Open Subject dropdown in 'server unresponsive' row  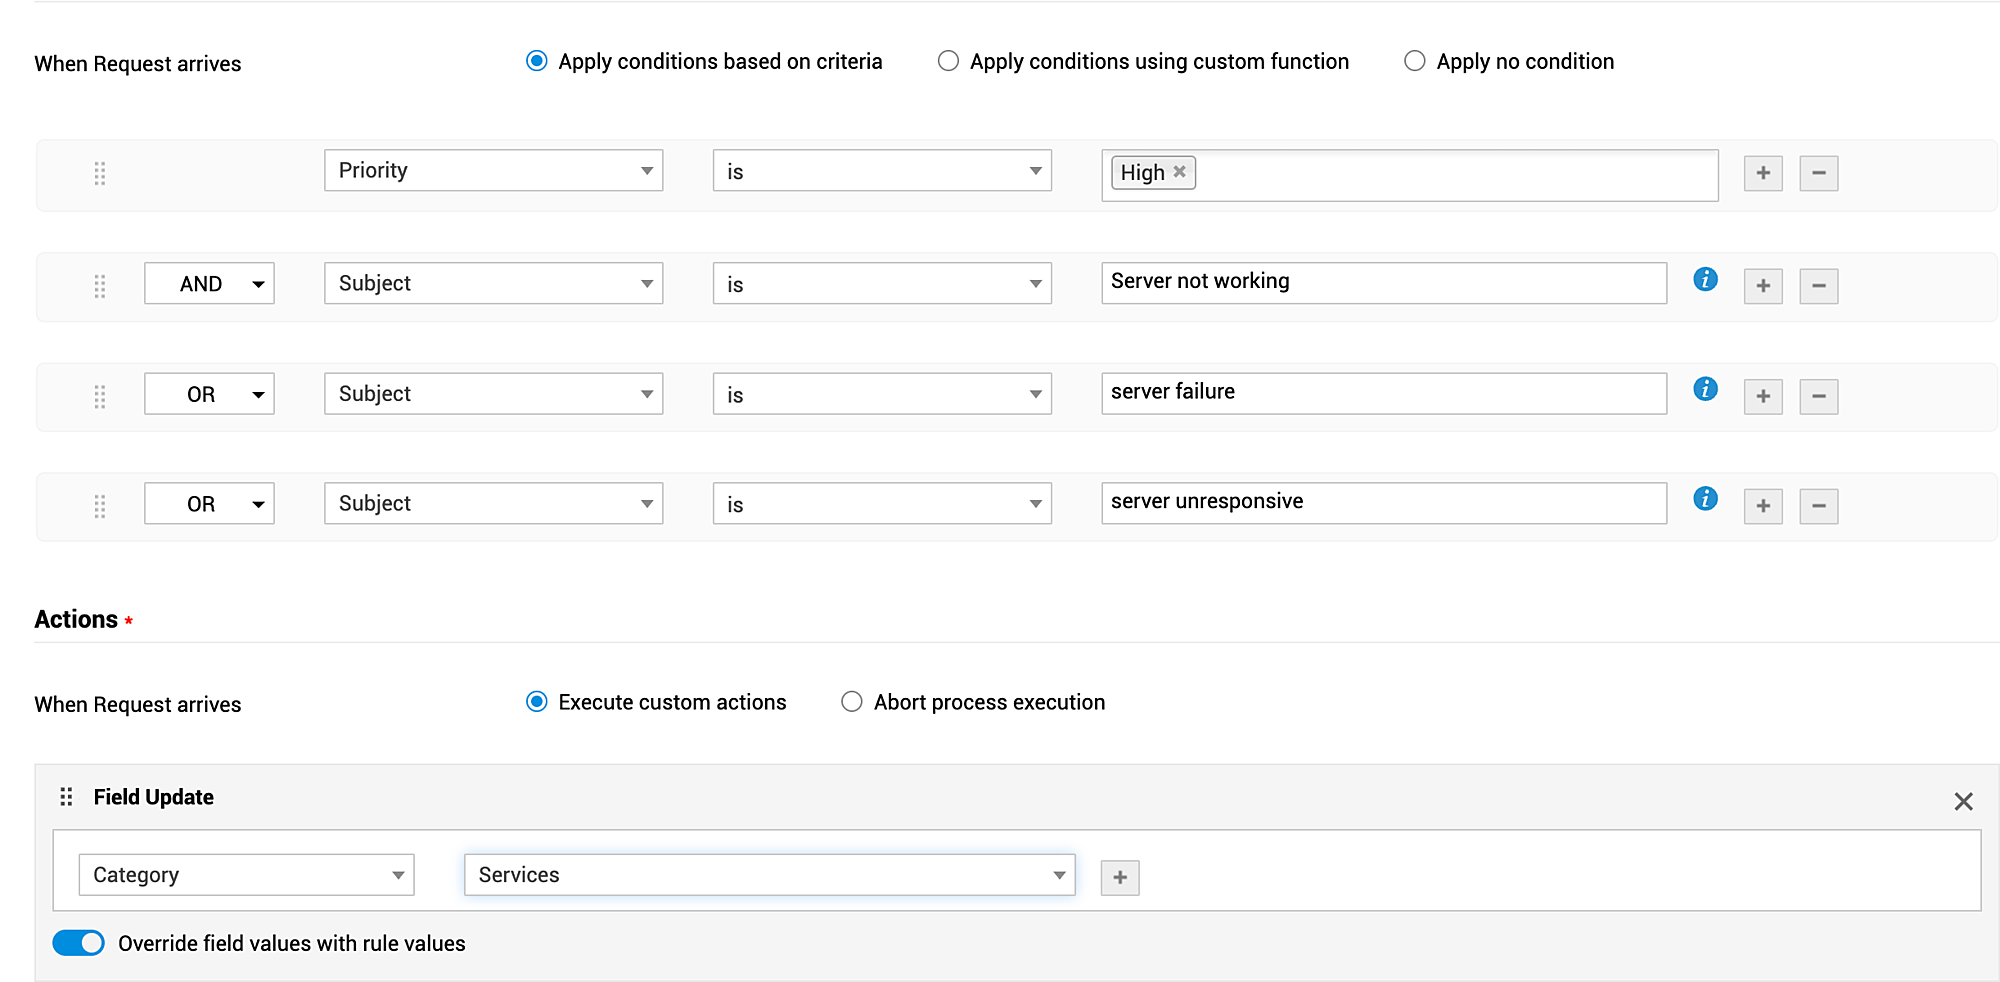[x=494, y=503]
